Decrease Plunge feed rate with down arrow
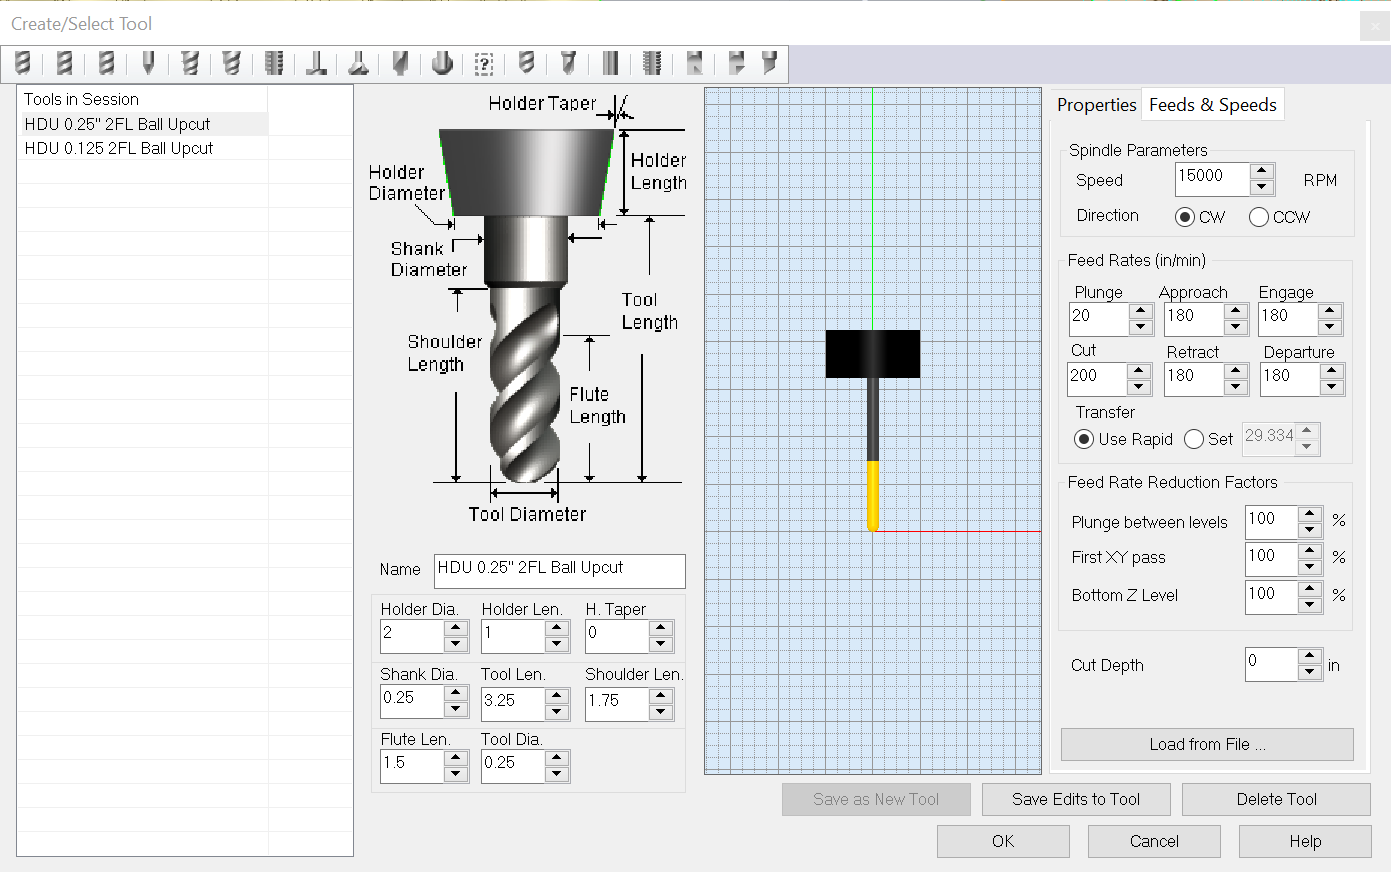The image size is (1391, 872). (1141, 328)
